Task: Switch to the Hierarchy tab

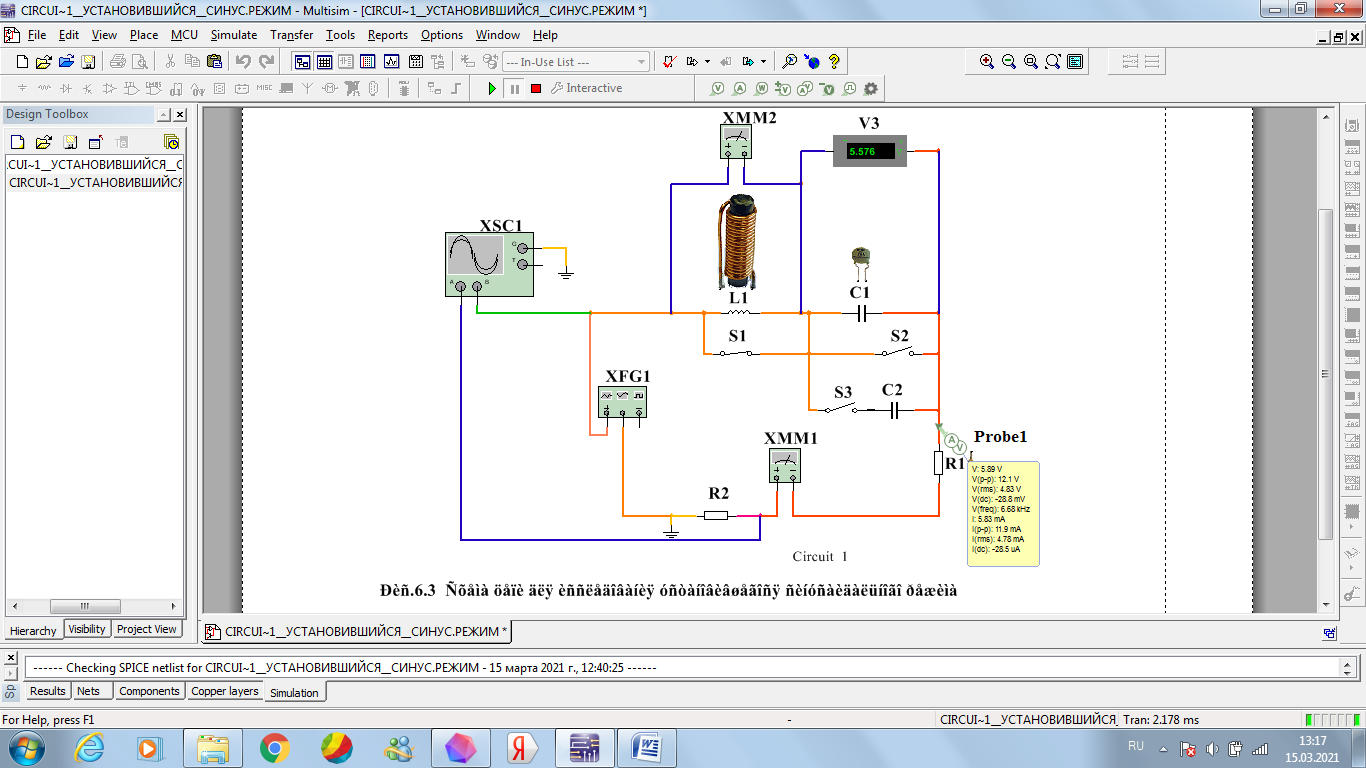Action: (33, 630)
